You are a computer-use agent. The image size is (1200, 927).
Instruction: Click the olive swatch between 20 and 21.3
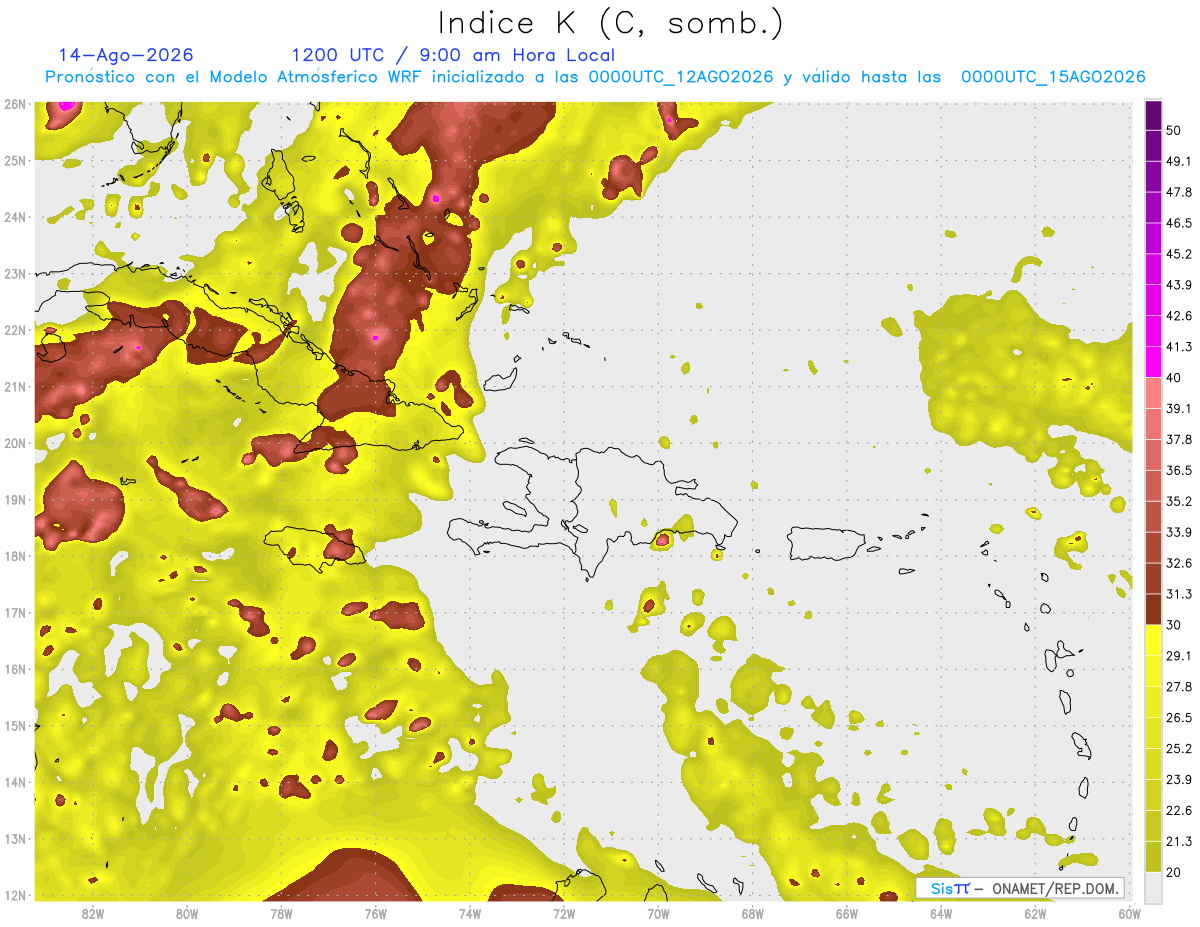click(1153, 857)
